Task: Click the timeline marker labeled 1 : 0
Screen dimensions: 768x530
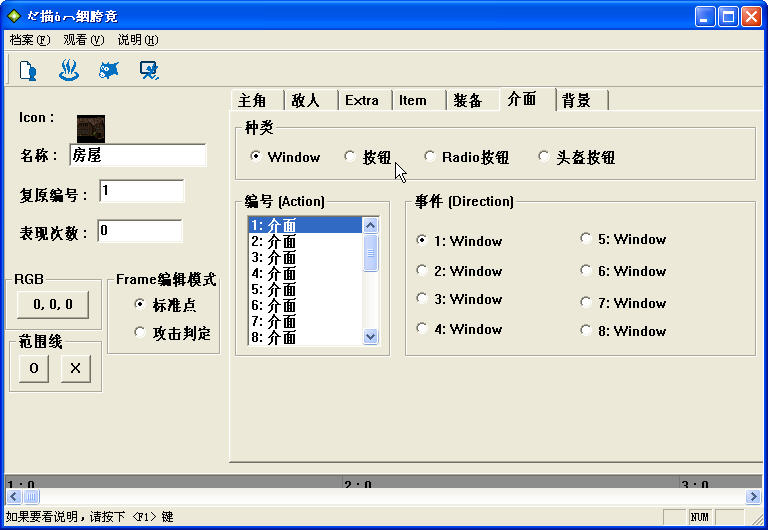Action: click(x=21, y=484)
